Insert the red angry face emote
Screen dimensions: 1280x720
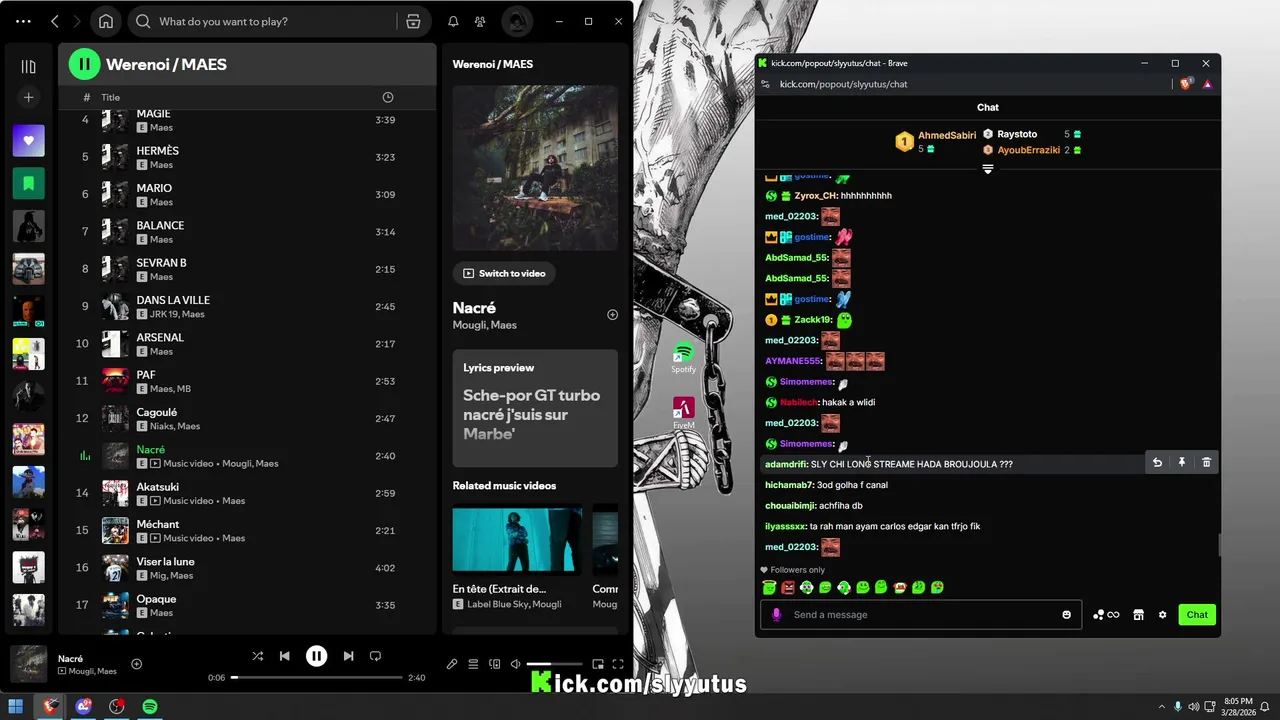pos(787,588)
